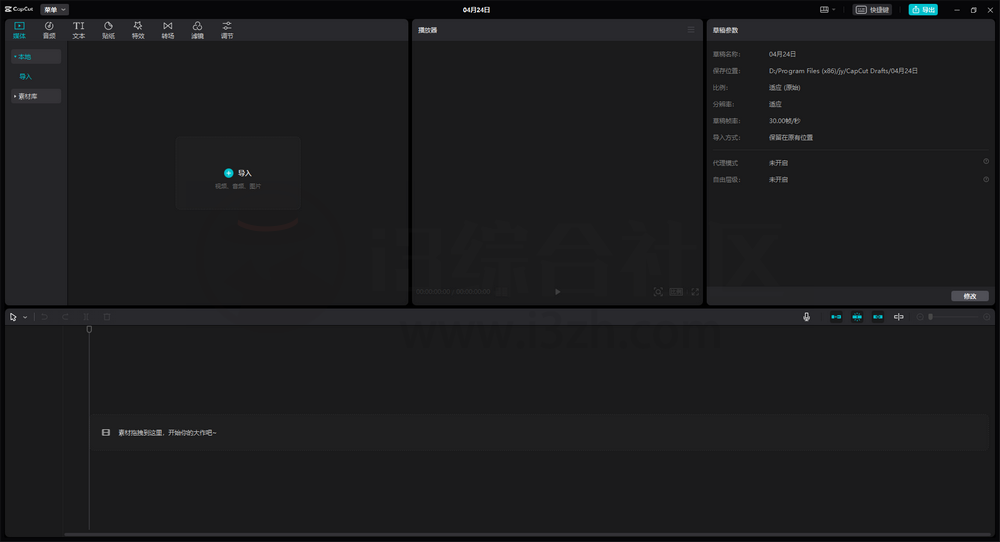Click the 未开启 value beside 代理模式
This screenshot has height=542, width=1000.
tap(778, 163)
